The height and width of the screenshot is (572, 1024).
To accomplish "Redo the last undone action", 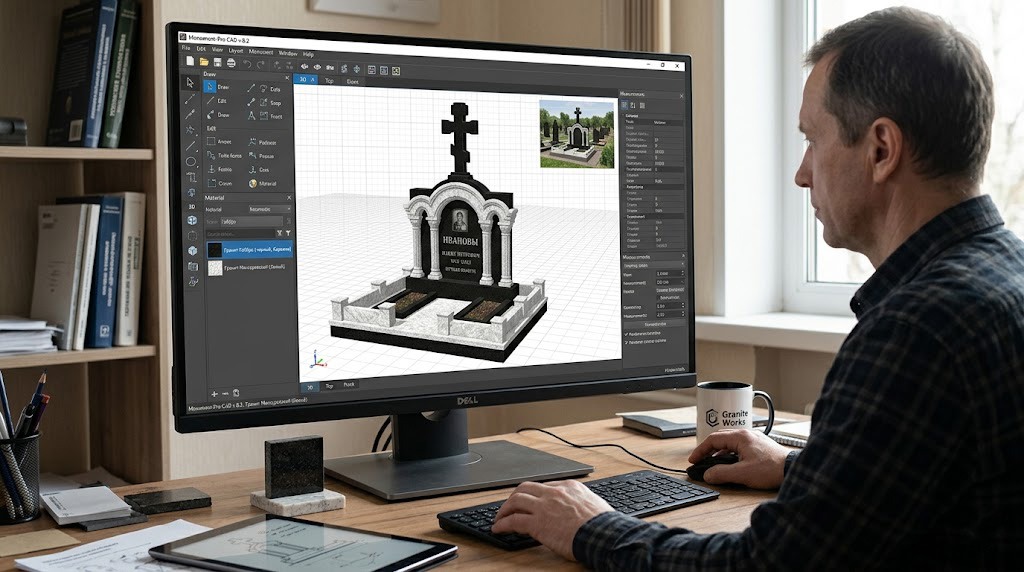I will coord(261,65).
